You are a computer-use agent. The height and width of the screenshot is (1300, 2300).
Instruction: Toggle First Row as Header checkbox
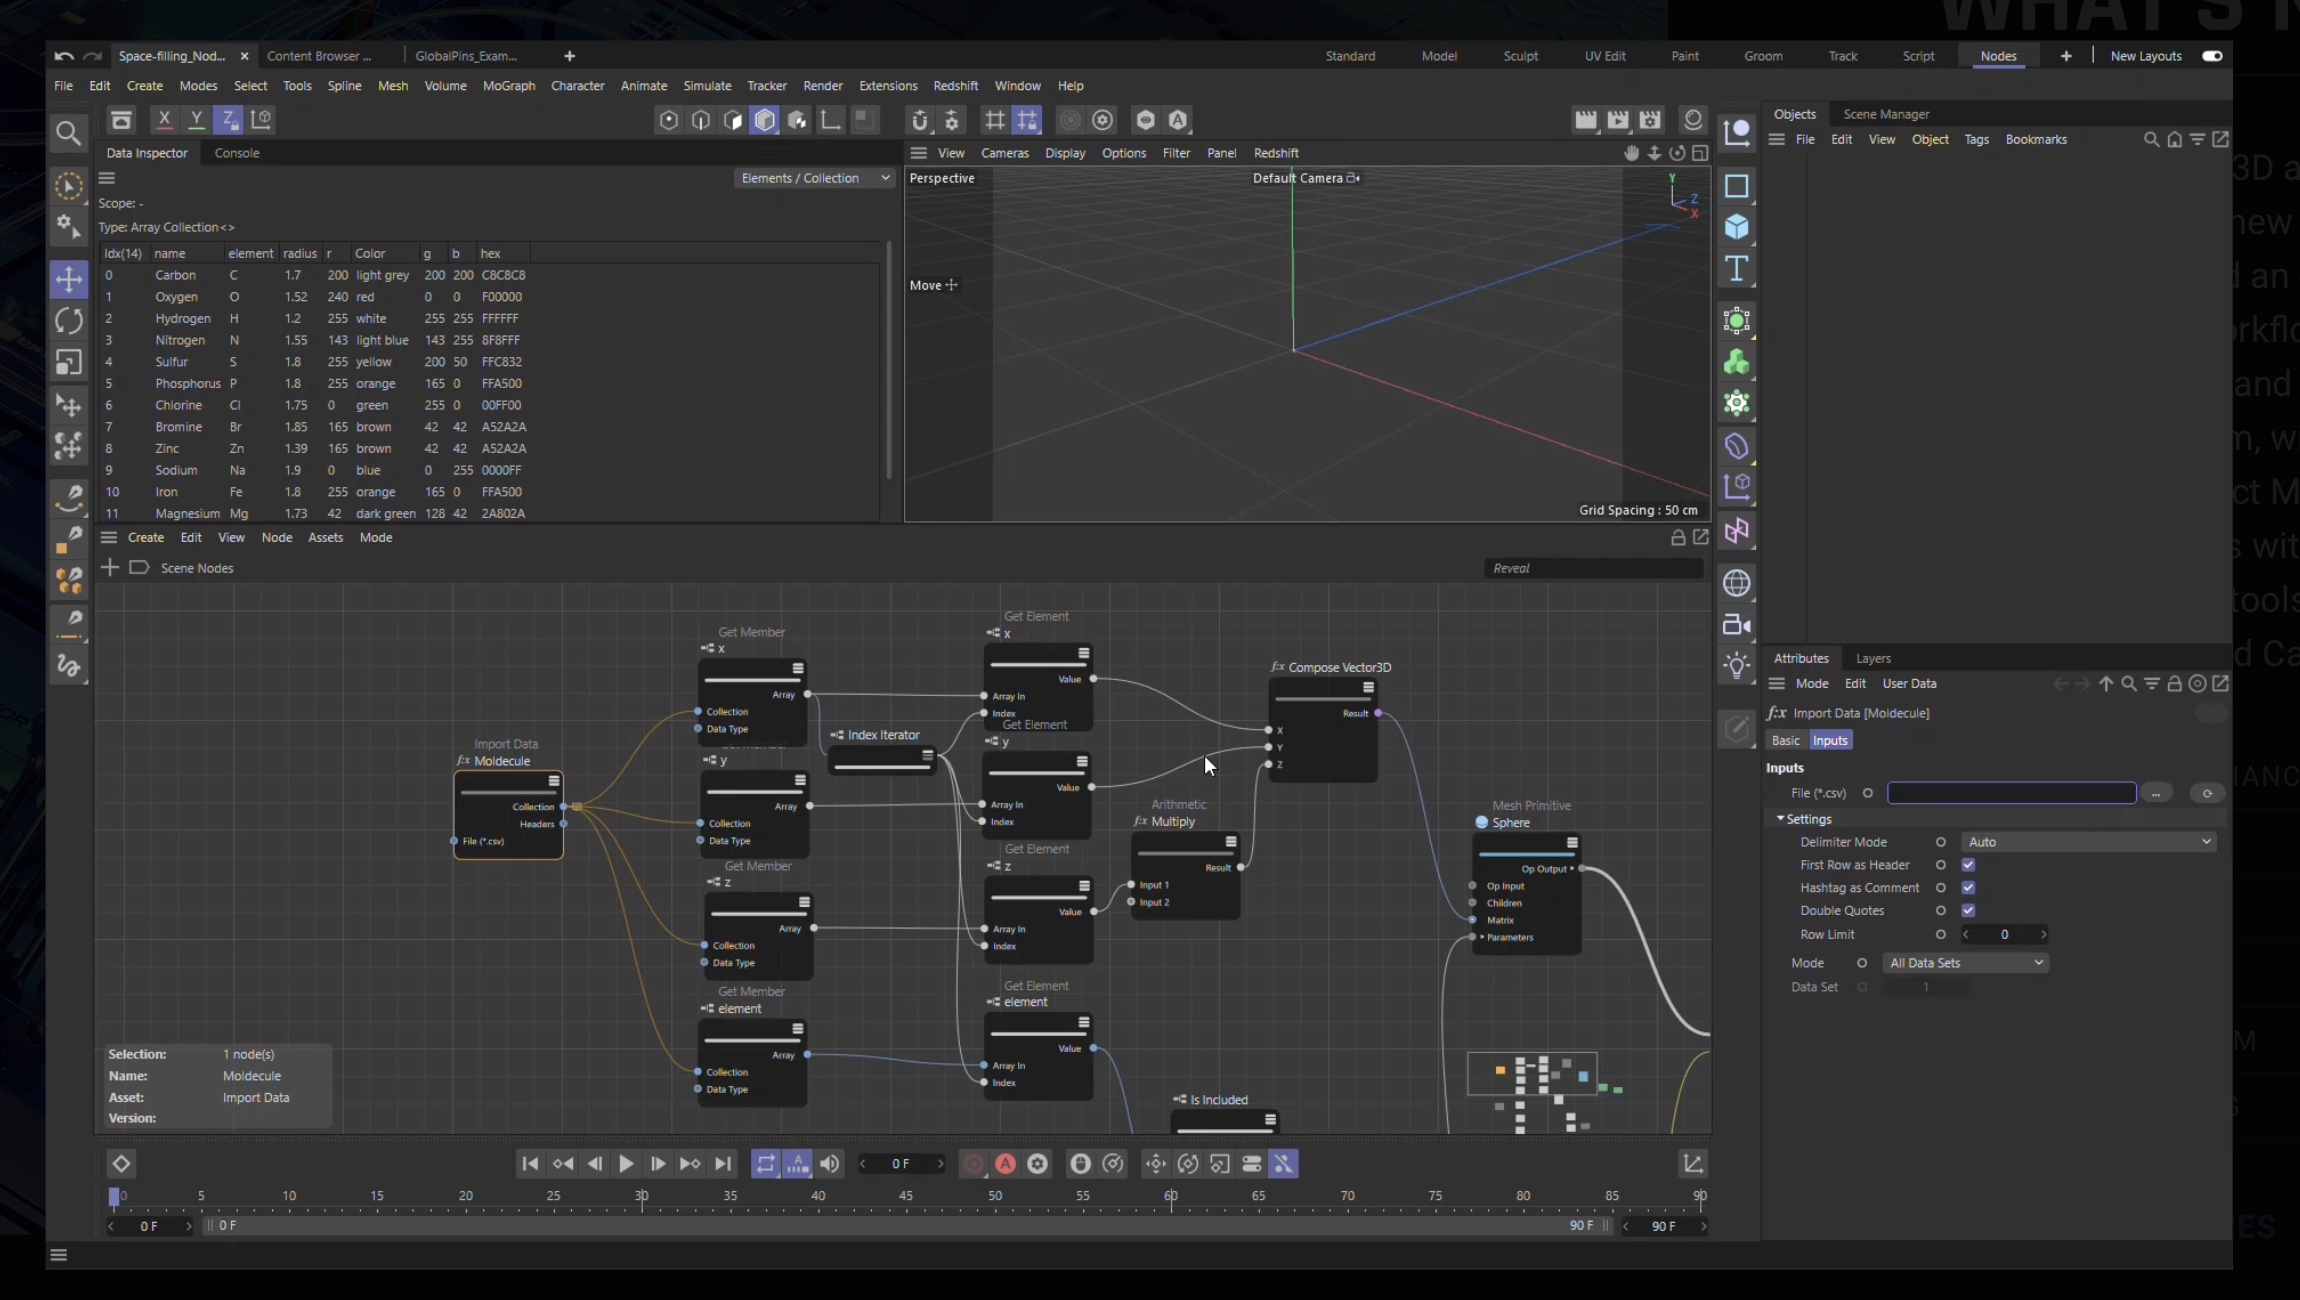(x=1968, y=865)
